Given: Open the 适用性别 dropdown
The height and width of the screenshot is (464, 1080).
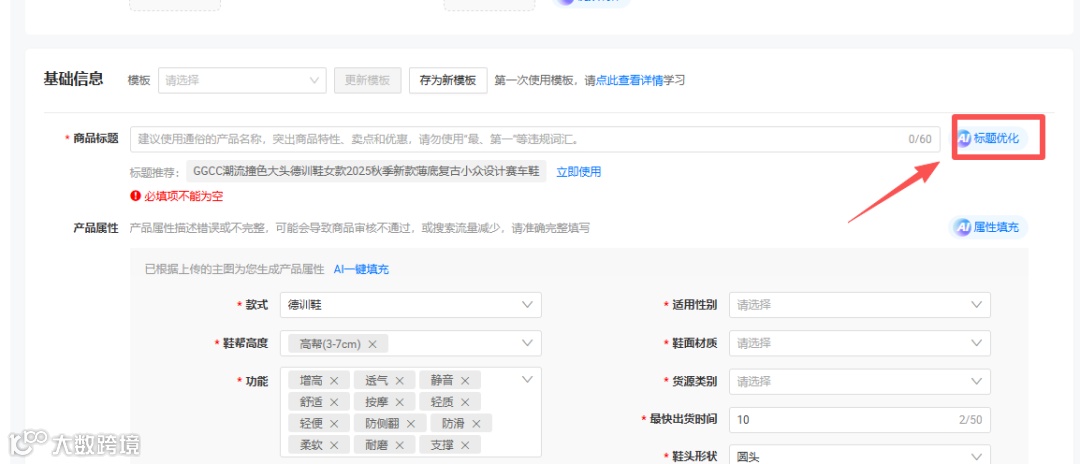Looking at the screenshot, I should (x=860, y=305).
